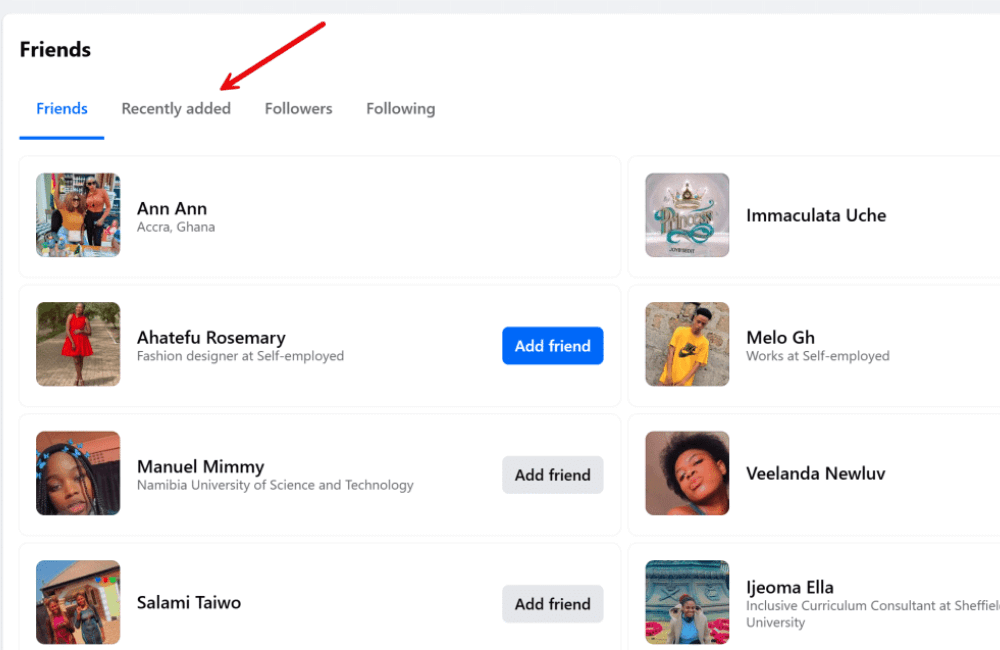The image size is (1000, 650).
Task: Visit Veelanda Newluv's profile via name
Action: point(815,474)
